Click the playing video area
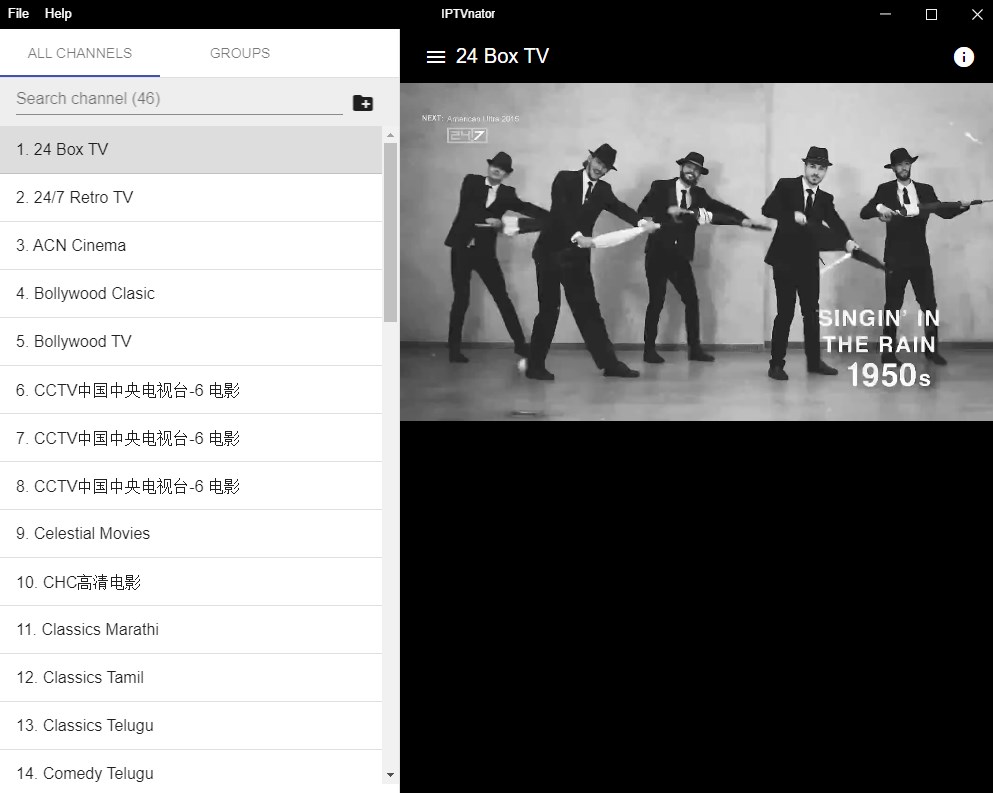993x793 pixels. pyautogui.click(x=696, y=250)
